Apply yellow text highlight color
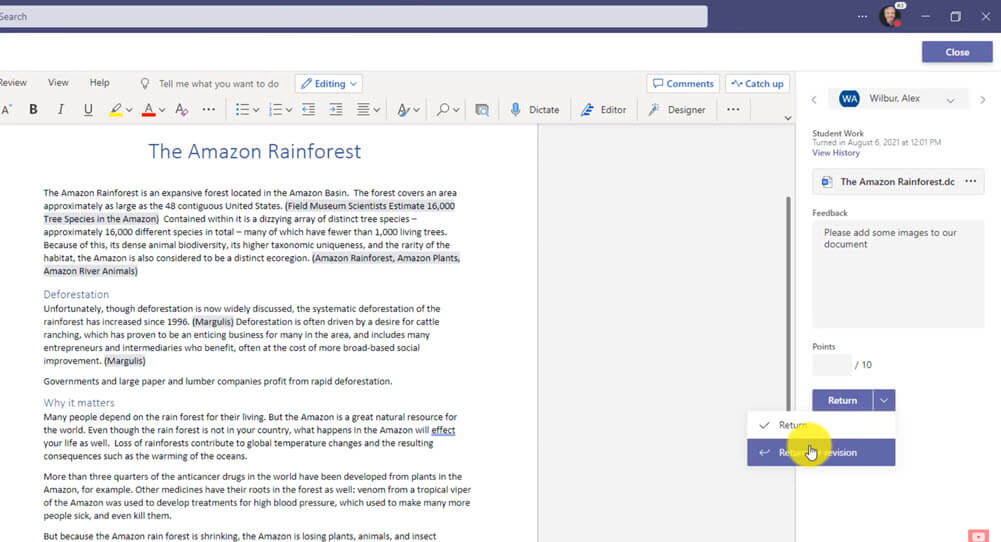This screenshot has width=1001, height=542. (116, 110)
